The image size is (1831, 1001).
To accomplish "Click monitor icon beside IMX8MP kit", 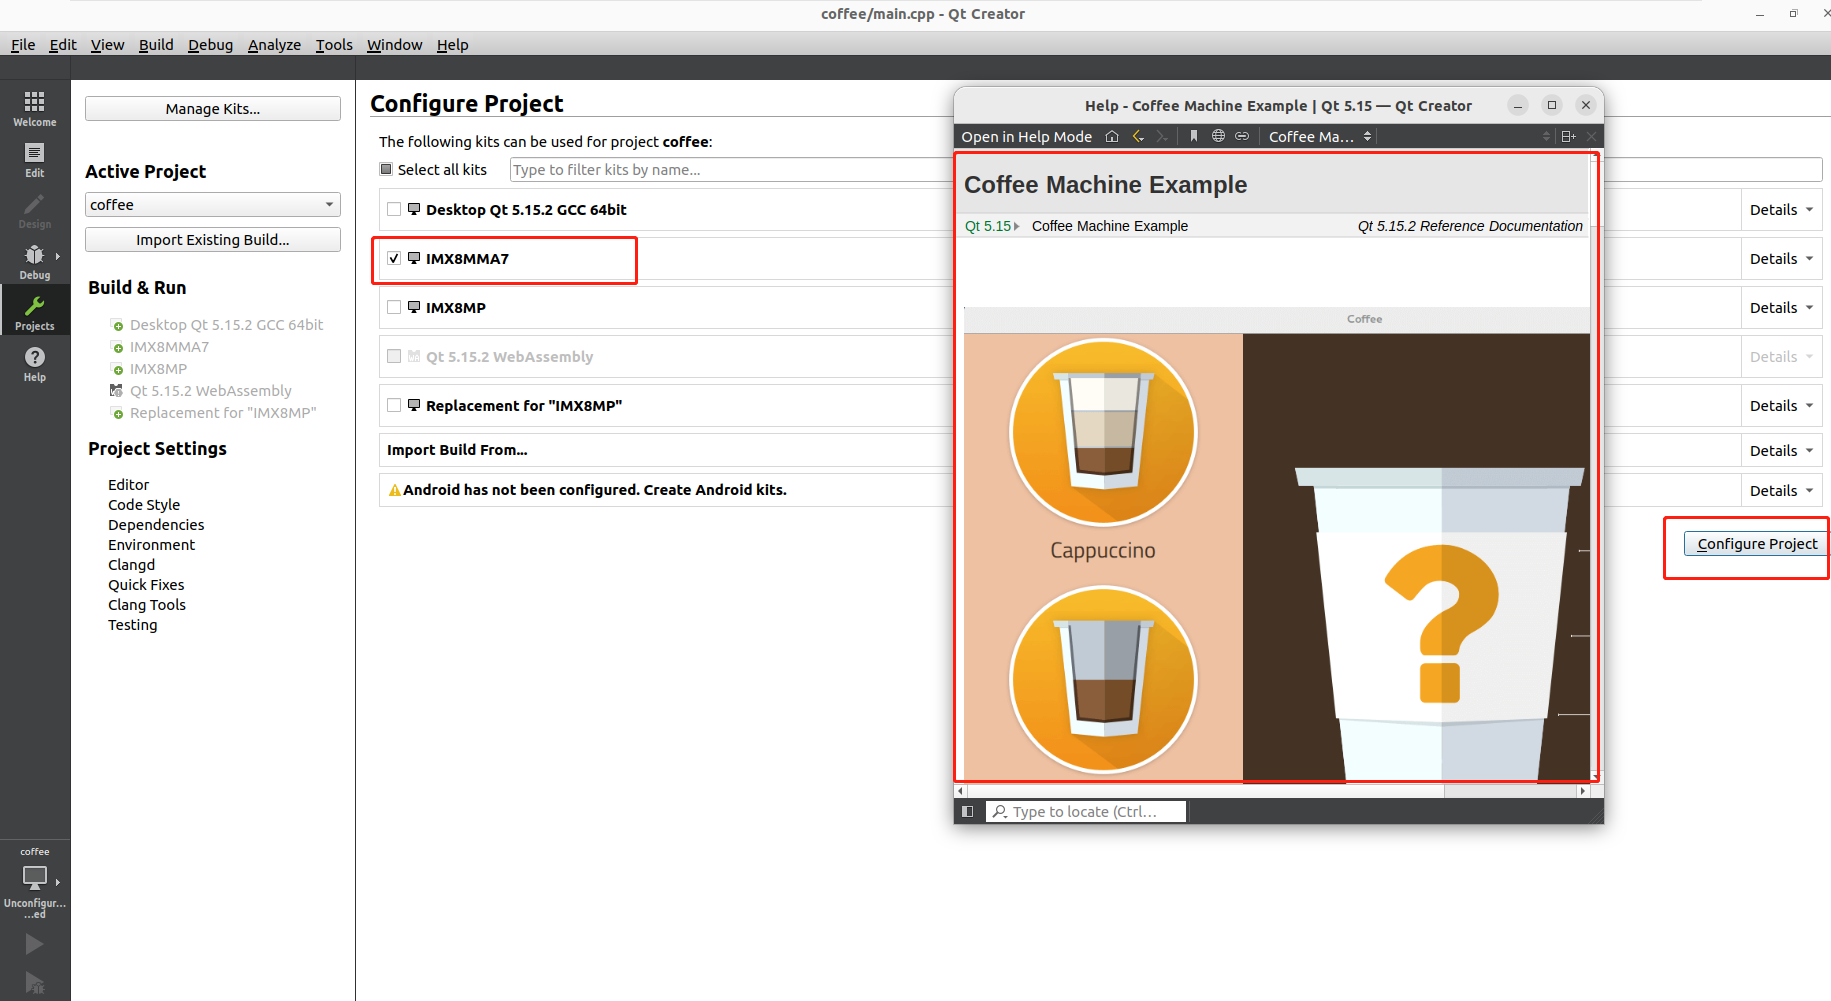I will pyautogui.click(x=414, y=307).
